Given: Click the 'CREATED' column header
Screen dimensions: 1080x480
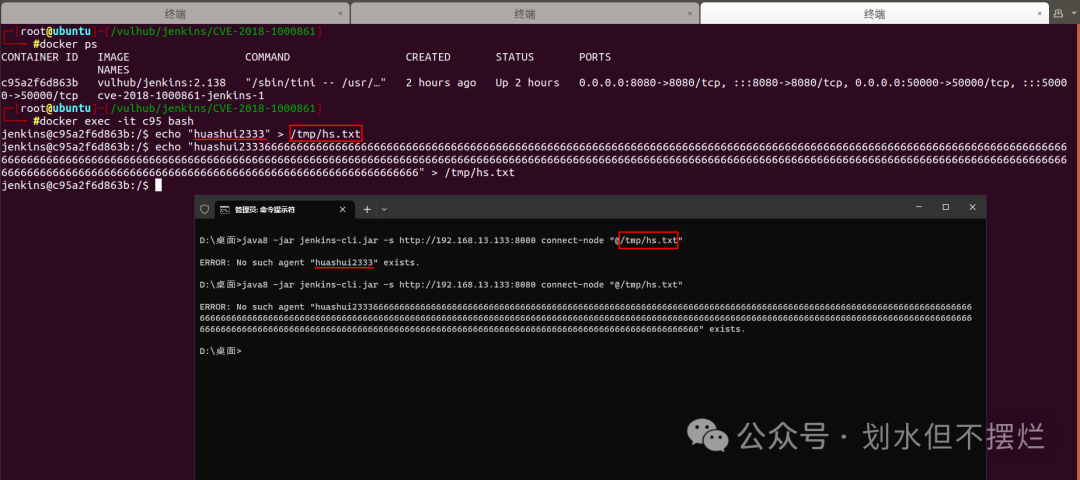Looking at the screenshot, I should pyautogui.click(x=428, y=57).
